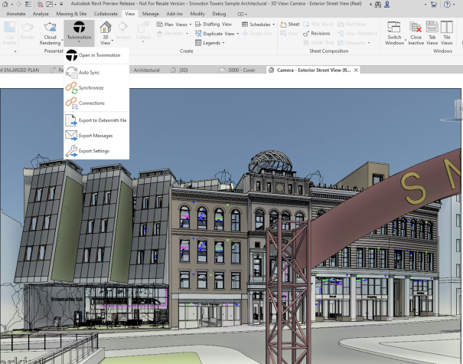
Task: Click the Drafting View button
Action: [213, 24]
